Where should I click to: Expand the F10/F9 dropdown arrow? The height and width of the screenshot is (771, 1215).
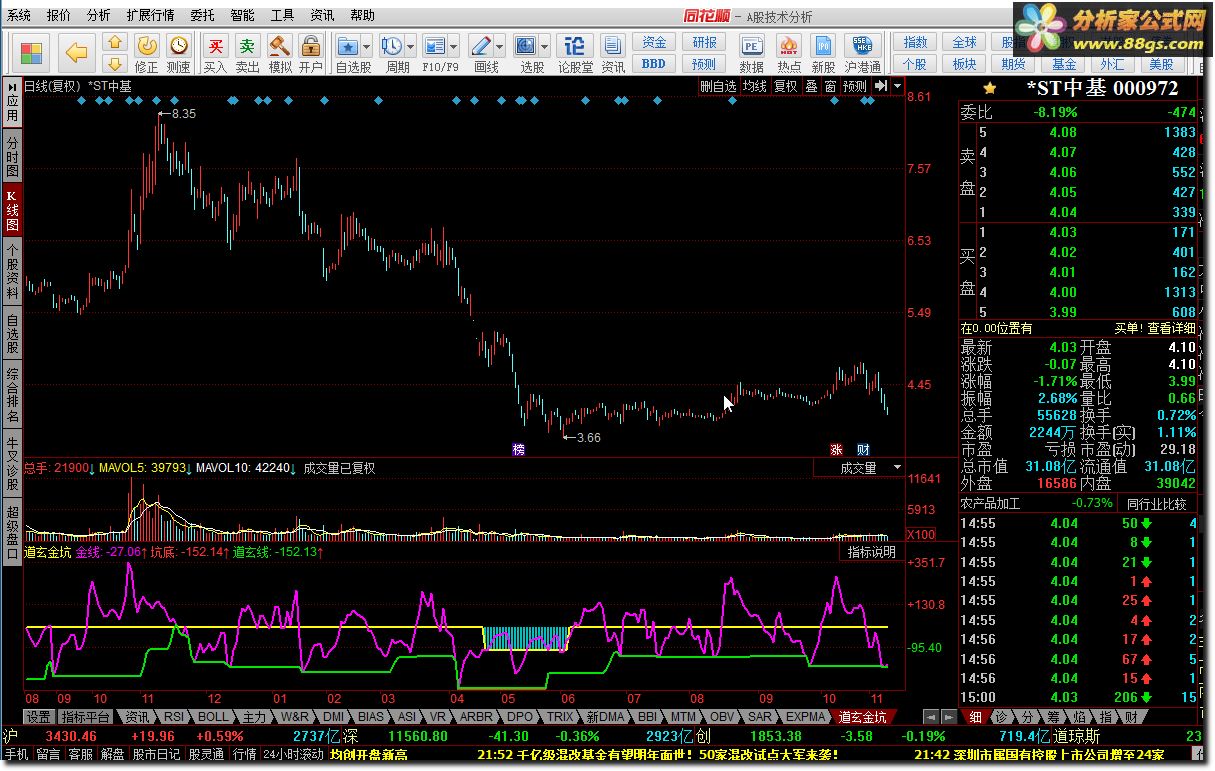point(453,47)
